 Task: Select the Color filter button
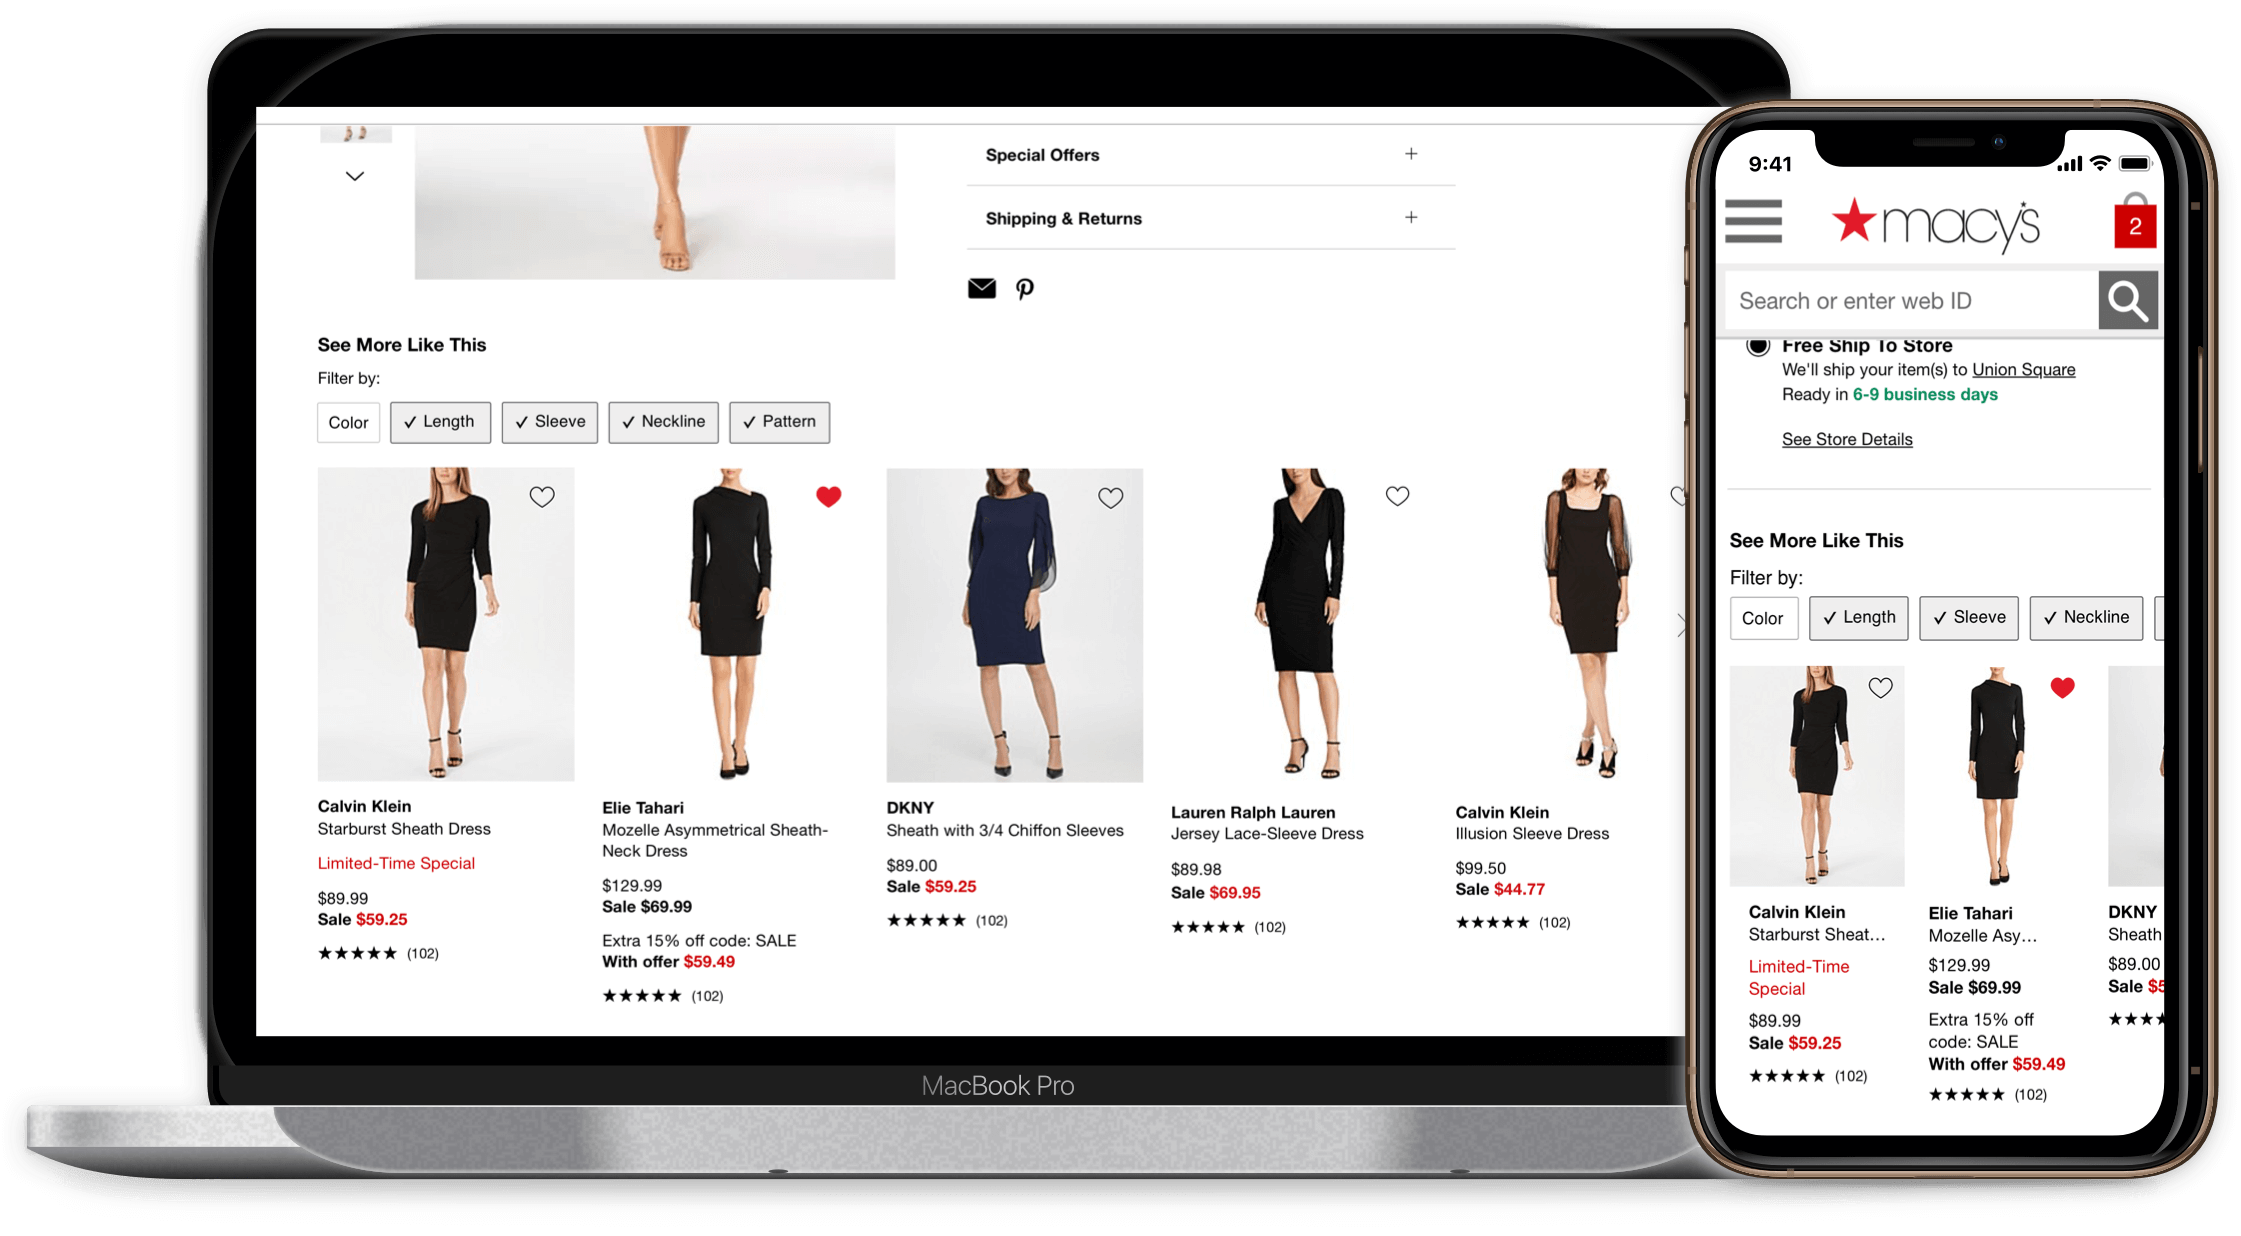[x=347, y=422]
